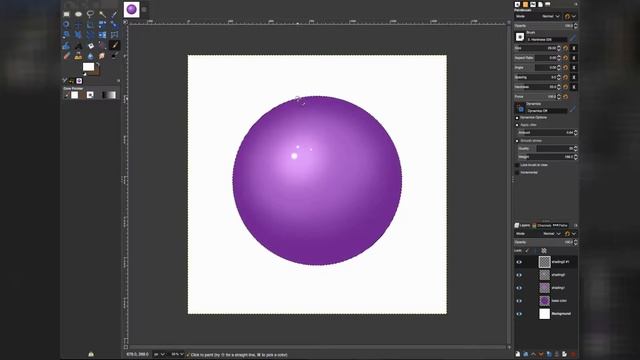
Task: Click the brush preview thumbnail
Action: pos(520,37)
